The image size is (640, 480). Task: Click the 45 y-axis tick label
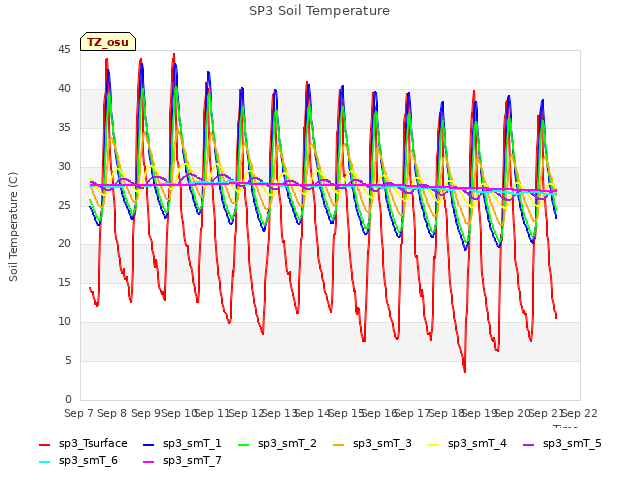[x=64, y=50]
